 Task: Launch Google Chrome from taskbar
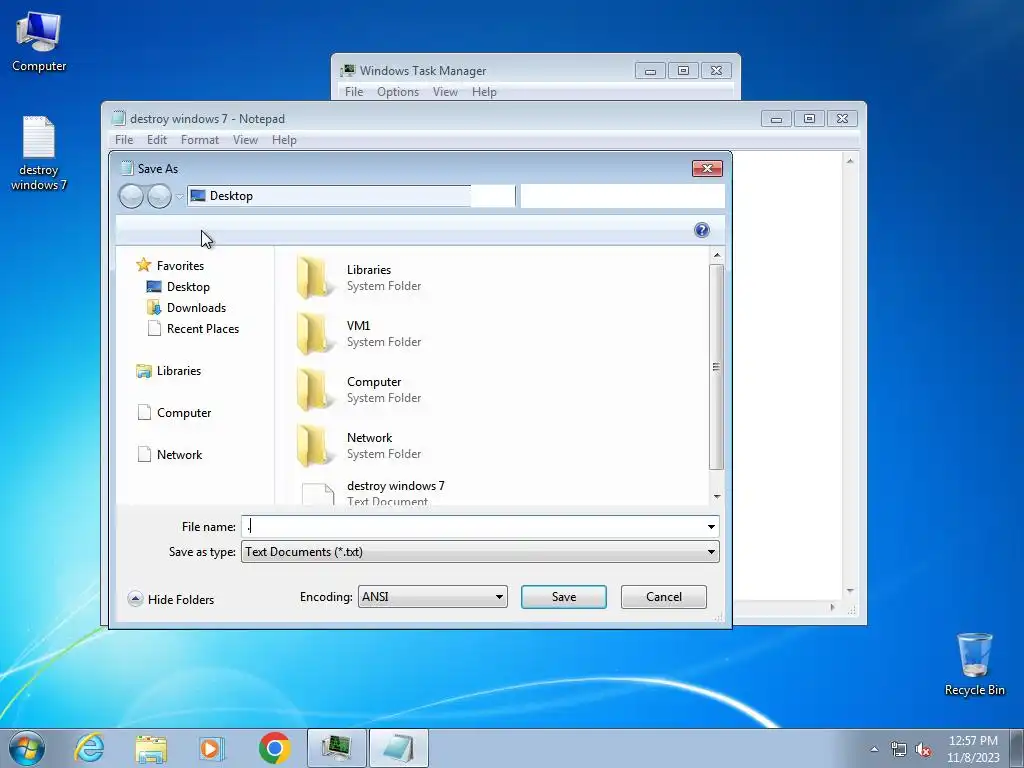click(x=274, y=748)
